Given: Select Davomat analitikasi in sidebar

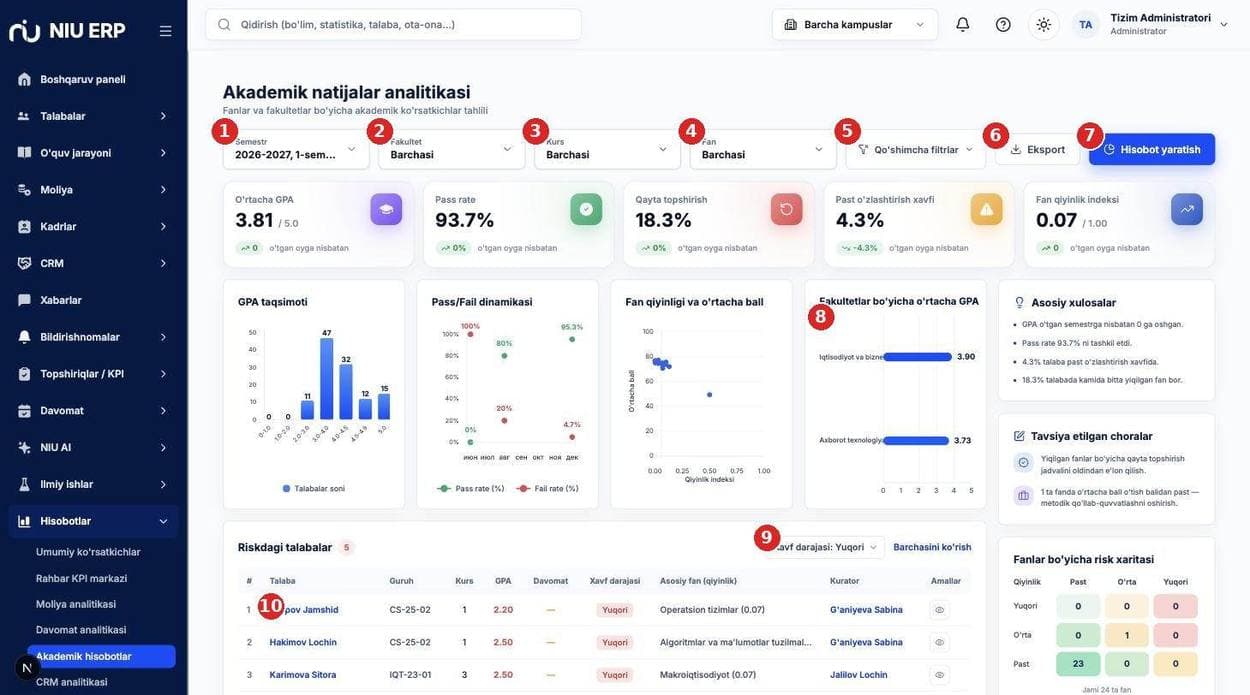Looking at the screenshot, I should point(81,630).
